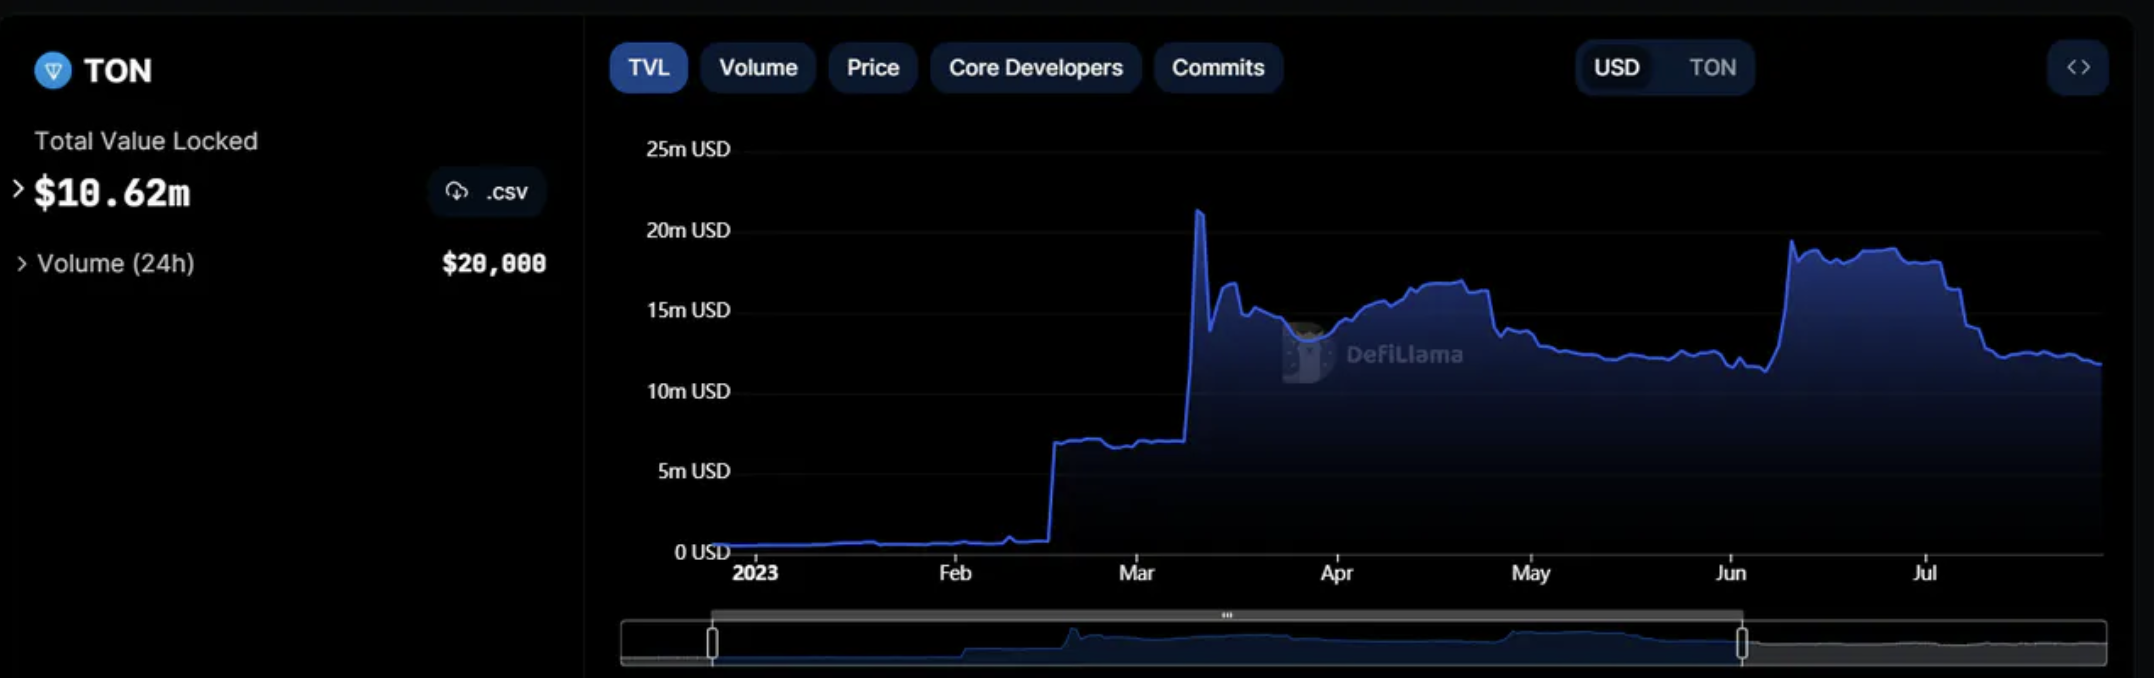Click the TON chain title
Screen dimensions: 2154x678
117,71
